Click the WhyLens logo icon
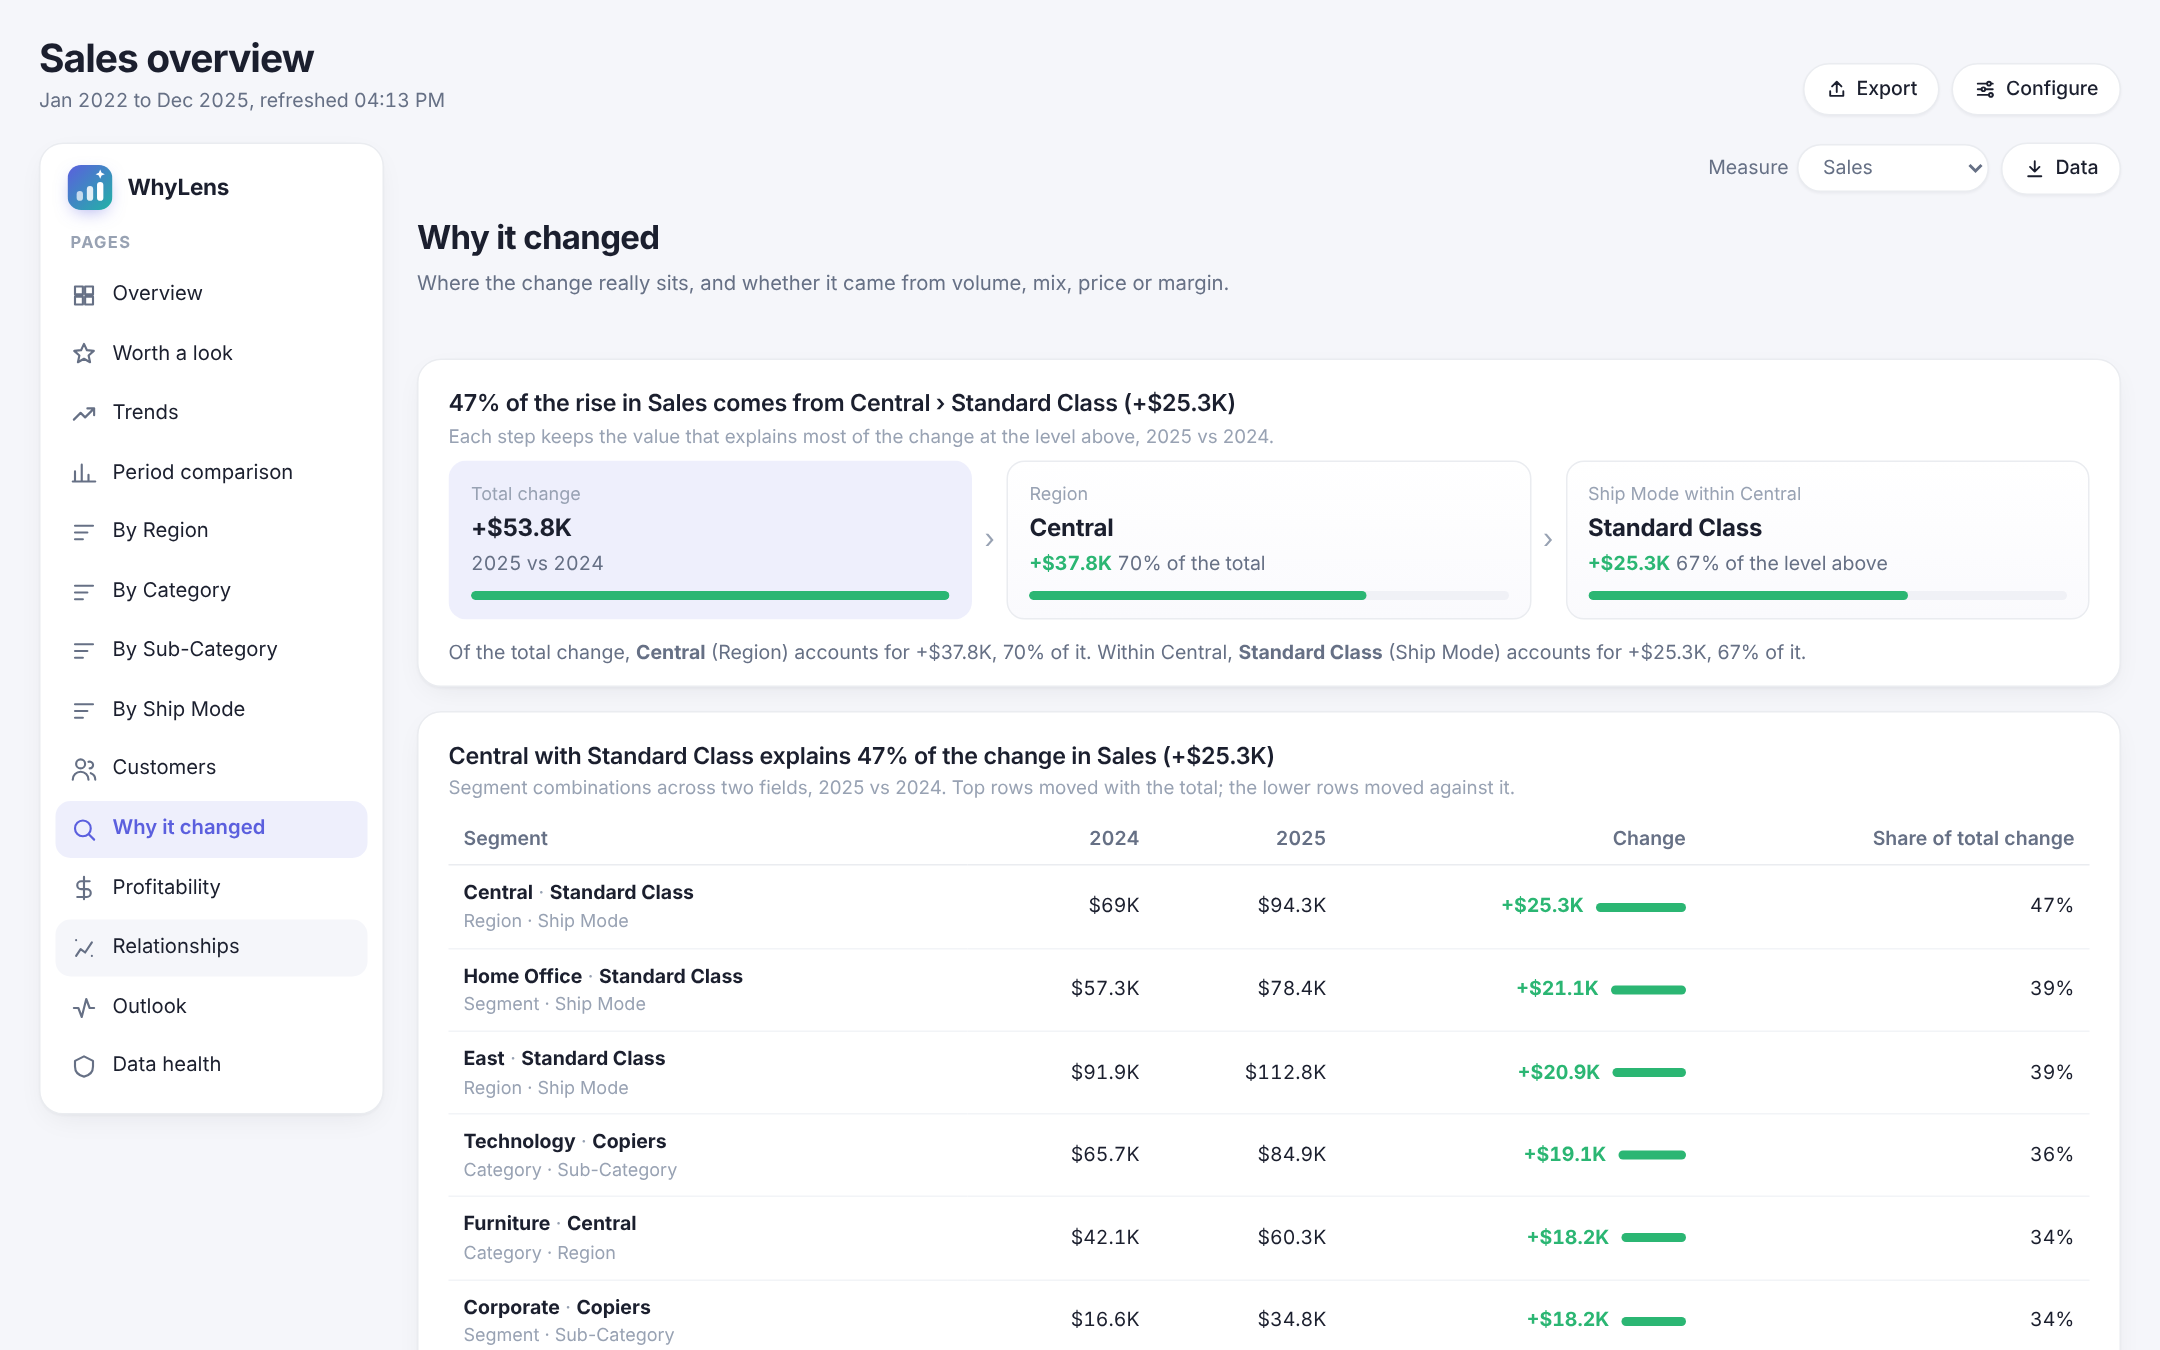 (90, 187)
